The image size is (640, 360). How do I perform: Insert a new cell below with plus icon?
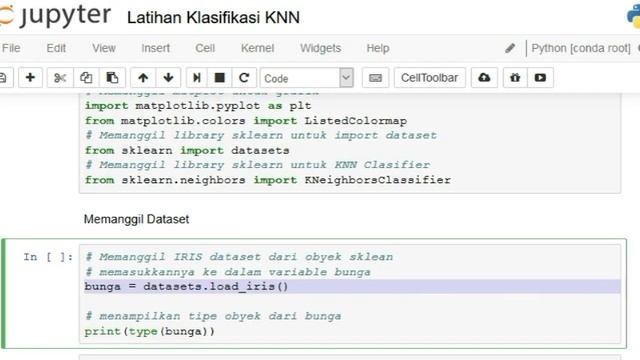point(30,78)
